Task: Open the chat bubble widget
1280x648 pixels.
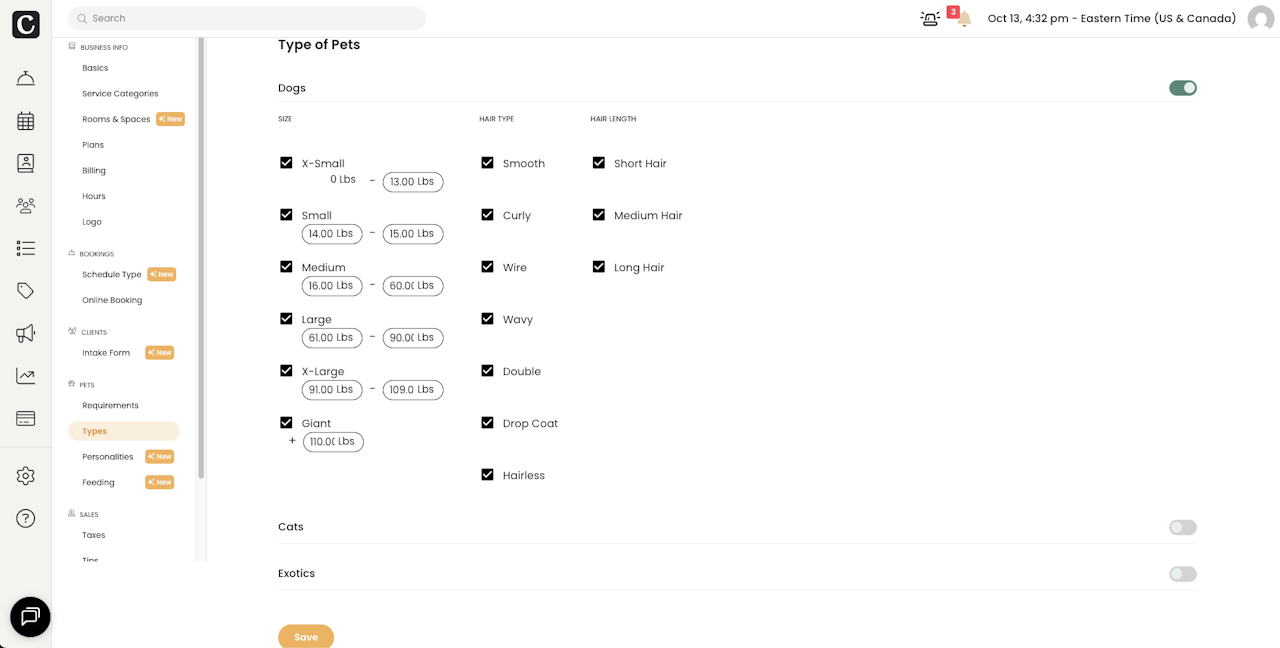Action: tap(30, 617)
